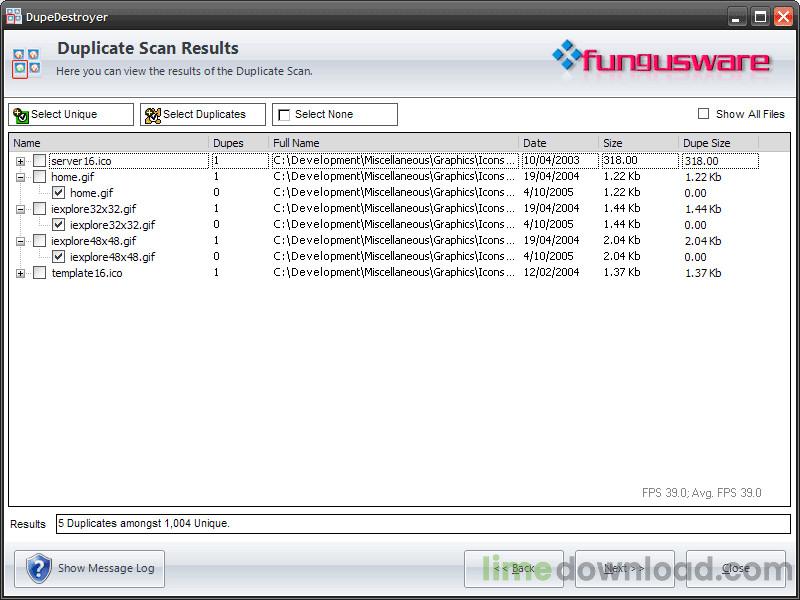800x600 pixels.
Task: Enable the Show All Files checkbox
Action: (703, 114)
